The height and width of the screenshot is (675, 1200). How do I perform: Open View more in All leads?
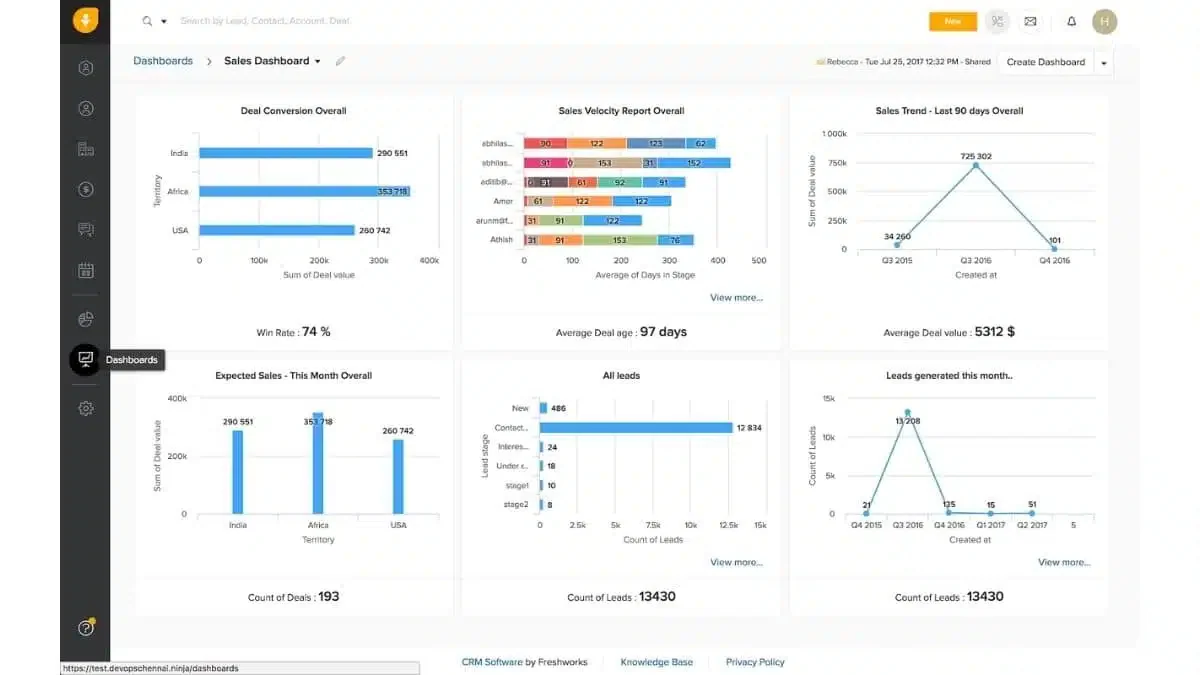(x=736, y=562)
